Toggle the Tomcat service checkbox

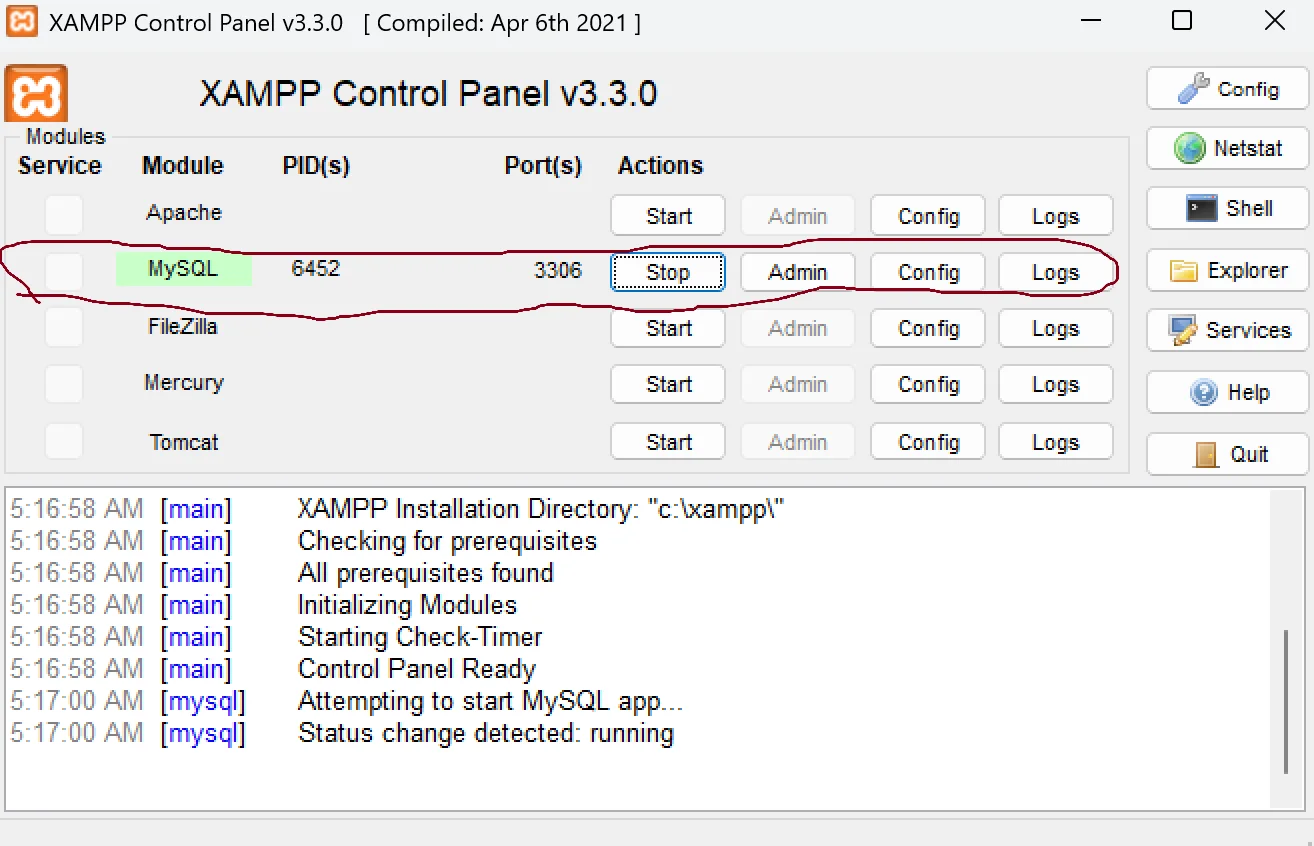click(x=64, y=441)
